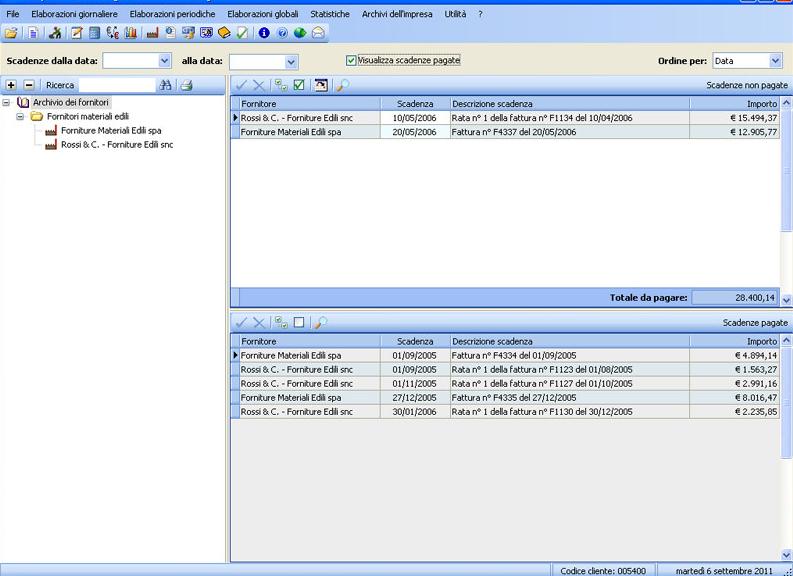Click the magnifier icon in paid deadlines toolbar
This screenshot has height=576, width=793.
[x=321, y=323]
